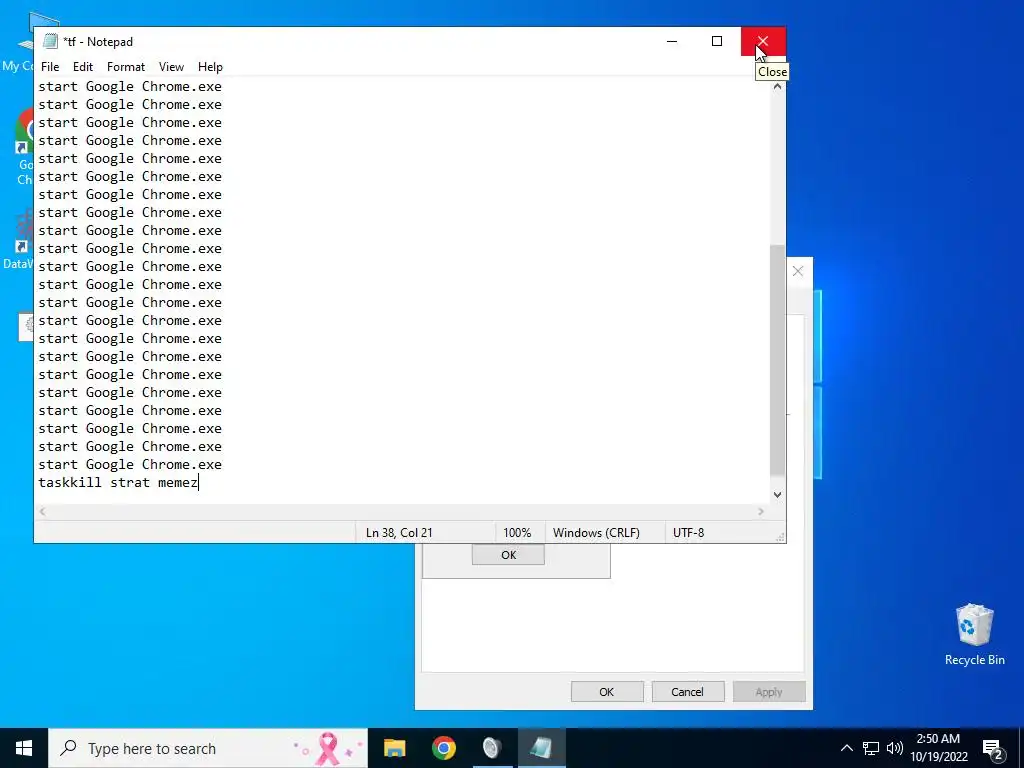This screenshot has height=768, width=1024.
Task: Close the Notepad window
Action: point(763,41)
